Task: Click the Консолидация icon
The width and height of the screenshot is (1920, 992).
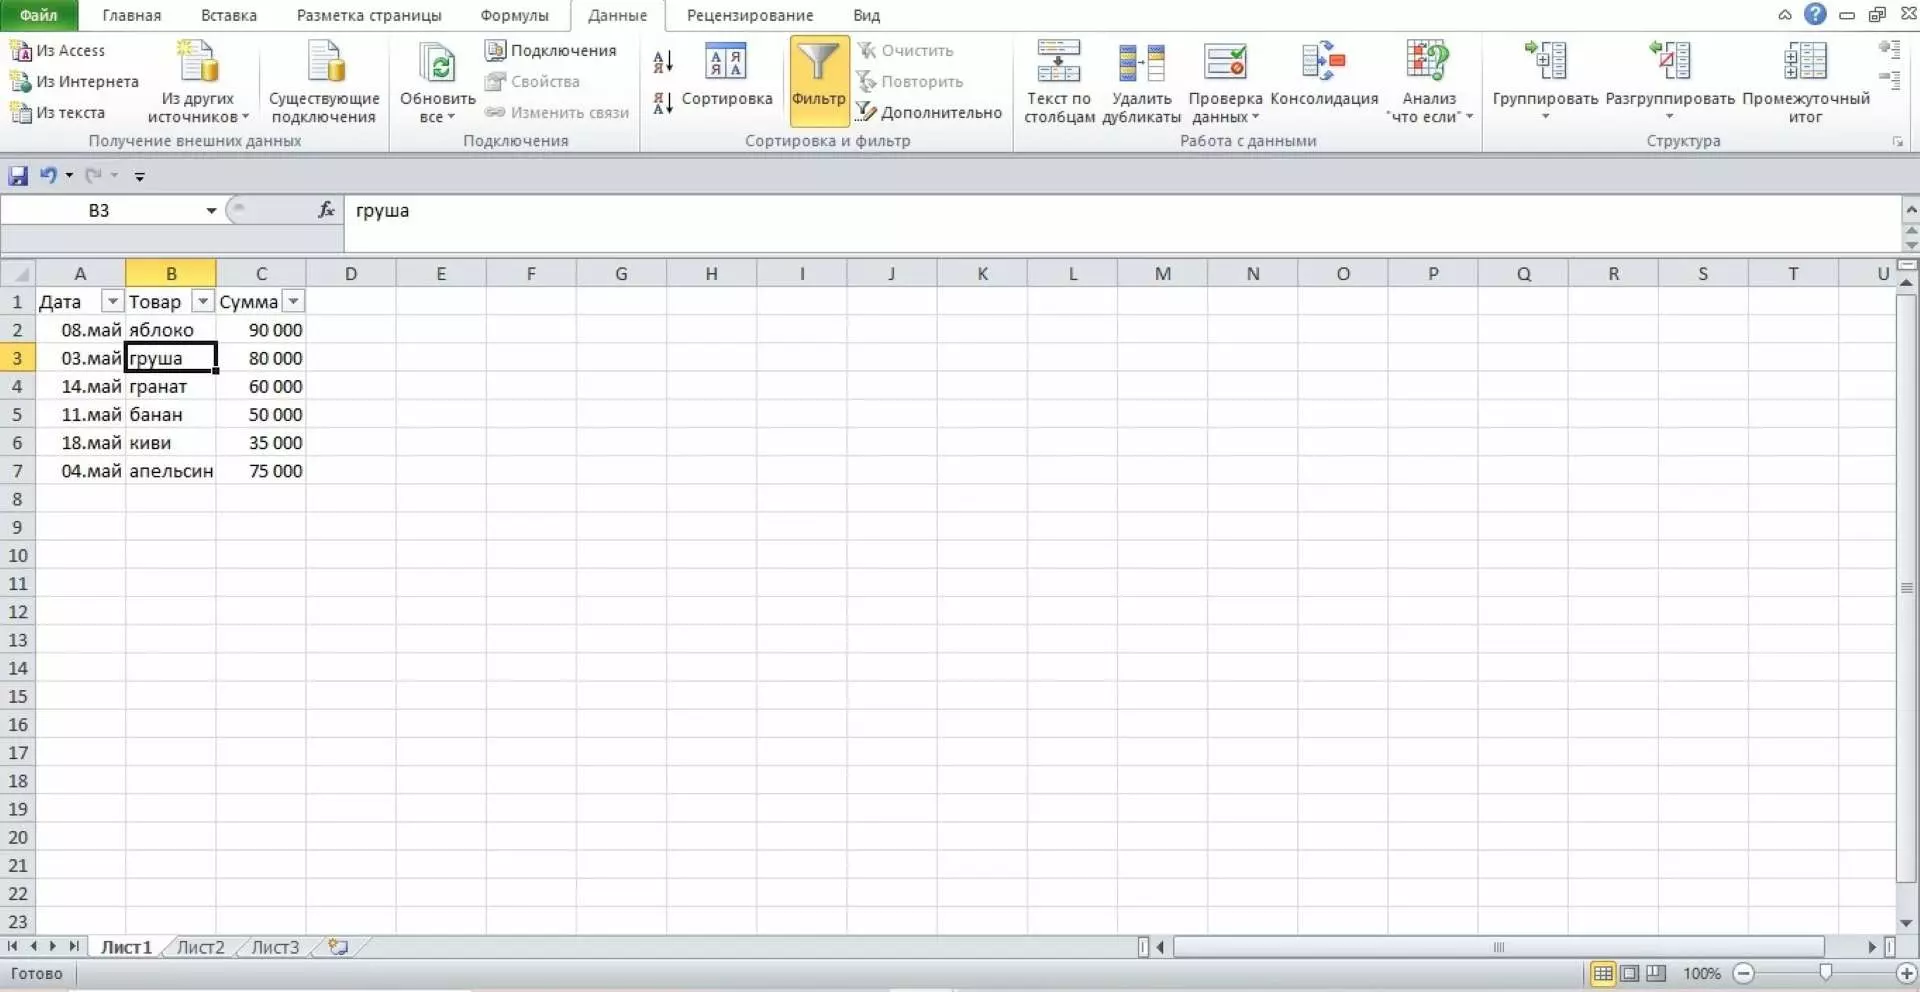Action: coord(1323,64)
